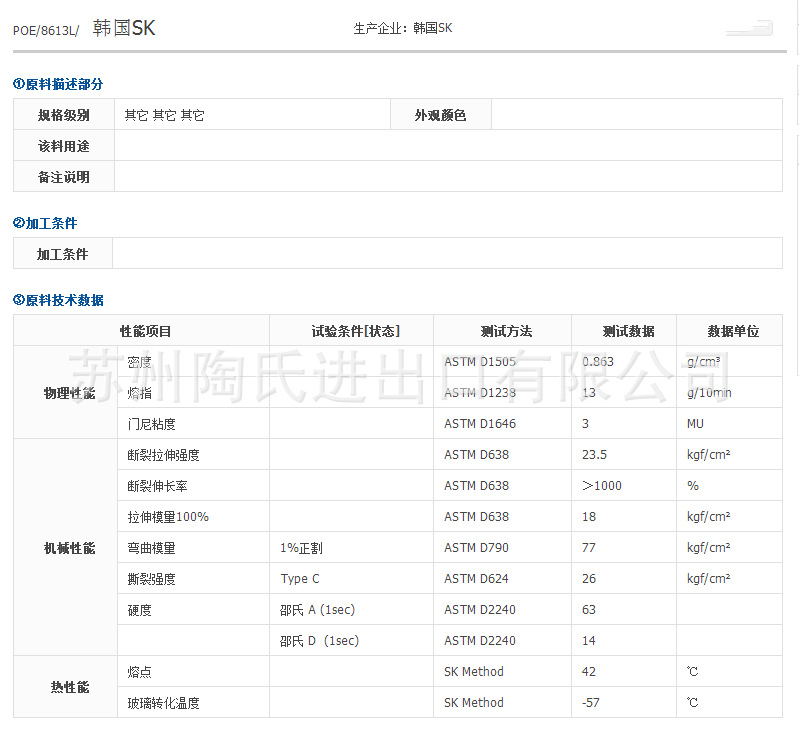The width and height of the screenshot is (799, 733).
Task: Click the 测试数据 column header
Action: (x=624, y=331)
